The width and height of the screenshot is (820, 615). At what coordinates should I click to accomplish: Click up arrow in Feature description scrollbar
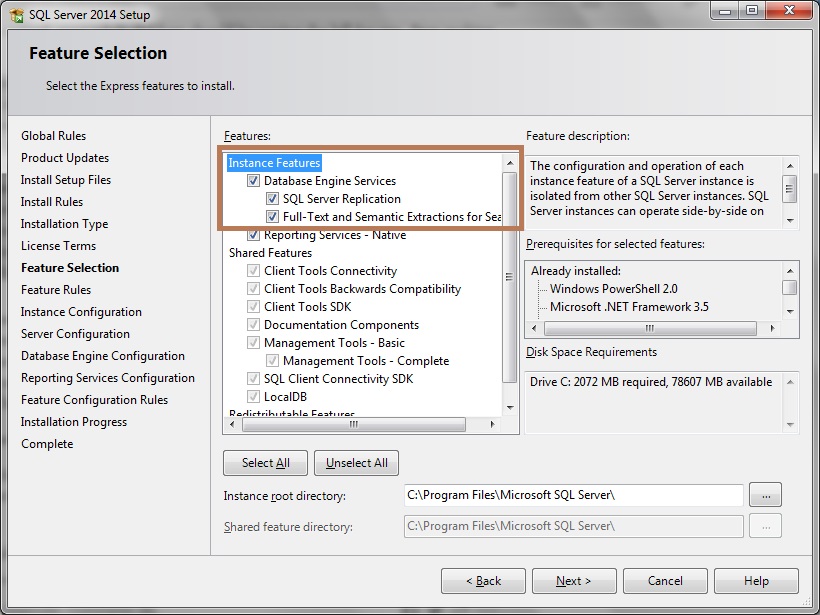click(x=790, y=166)
